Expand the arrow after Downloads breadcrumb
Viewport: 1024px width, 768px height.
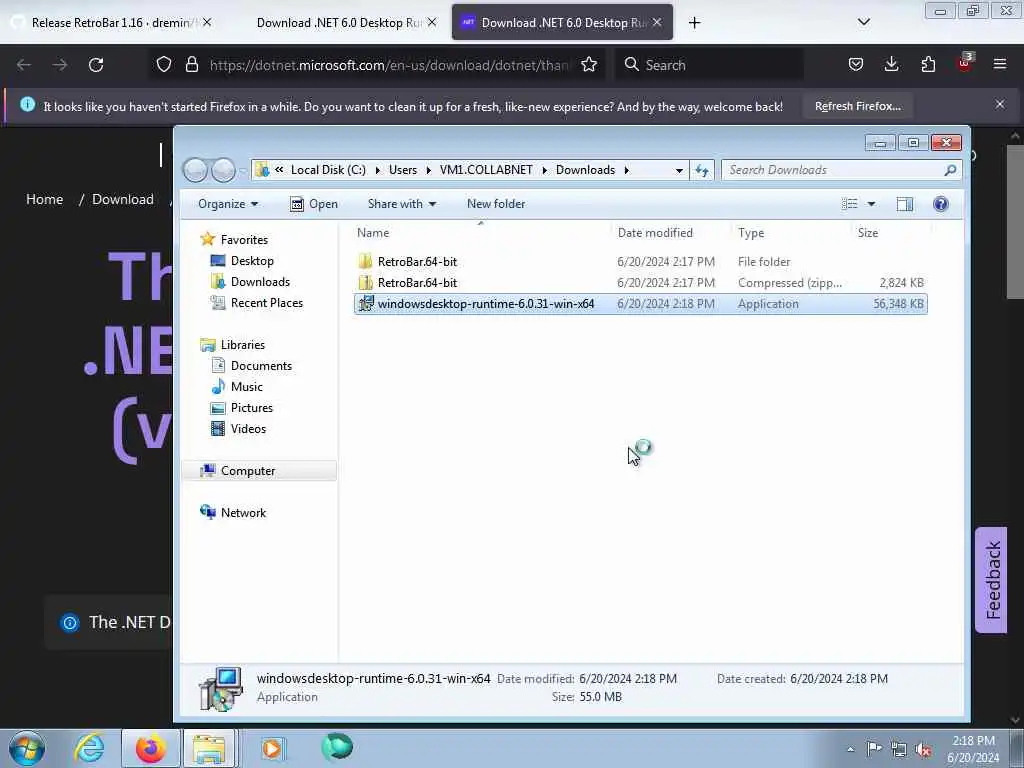[626, 170]
